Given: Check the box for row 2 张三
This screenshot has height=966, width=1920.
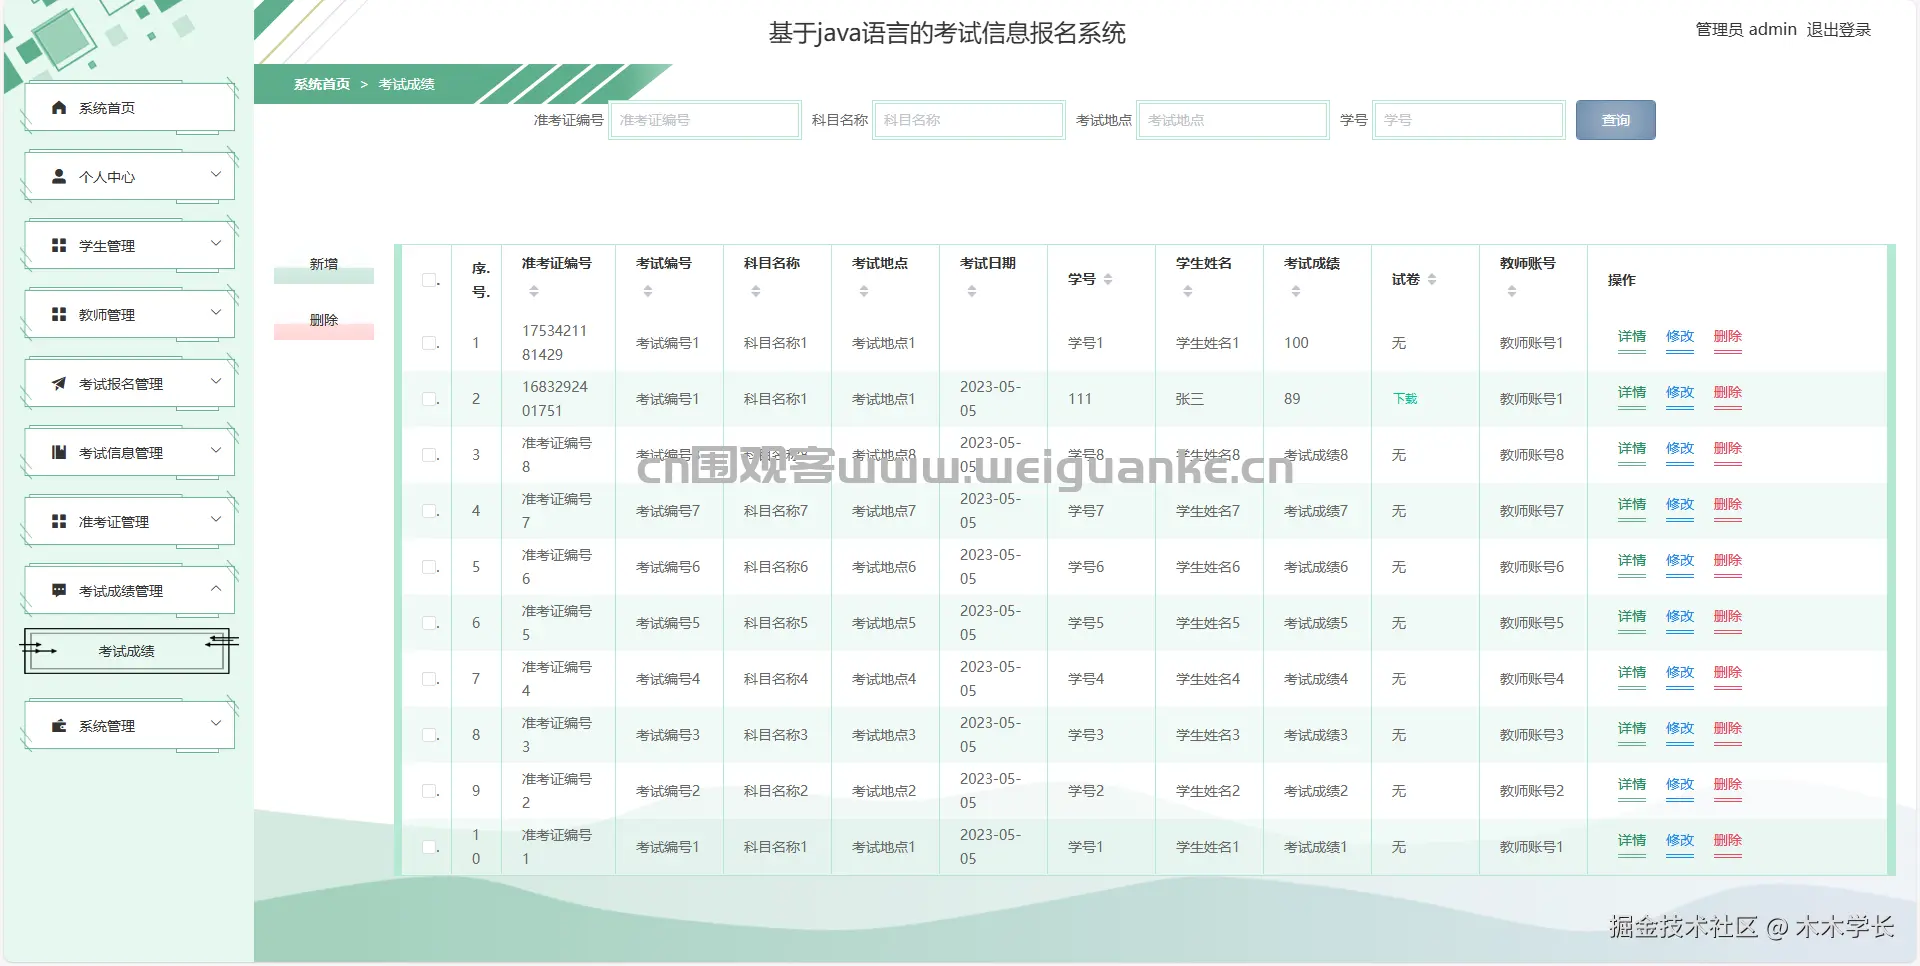Looking at the screenshot, I should (429, 399).
